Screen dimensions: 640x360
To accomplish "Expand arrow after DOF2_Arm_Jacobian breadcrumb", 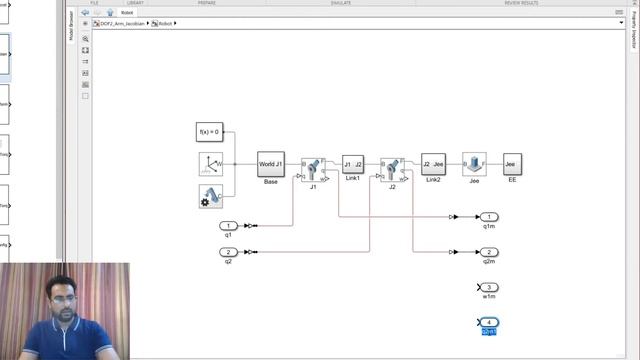I will click(148, 23).
